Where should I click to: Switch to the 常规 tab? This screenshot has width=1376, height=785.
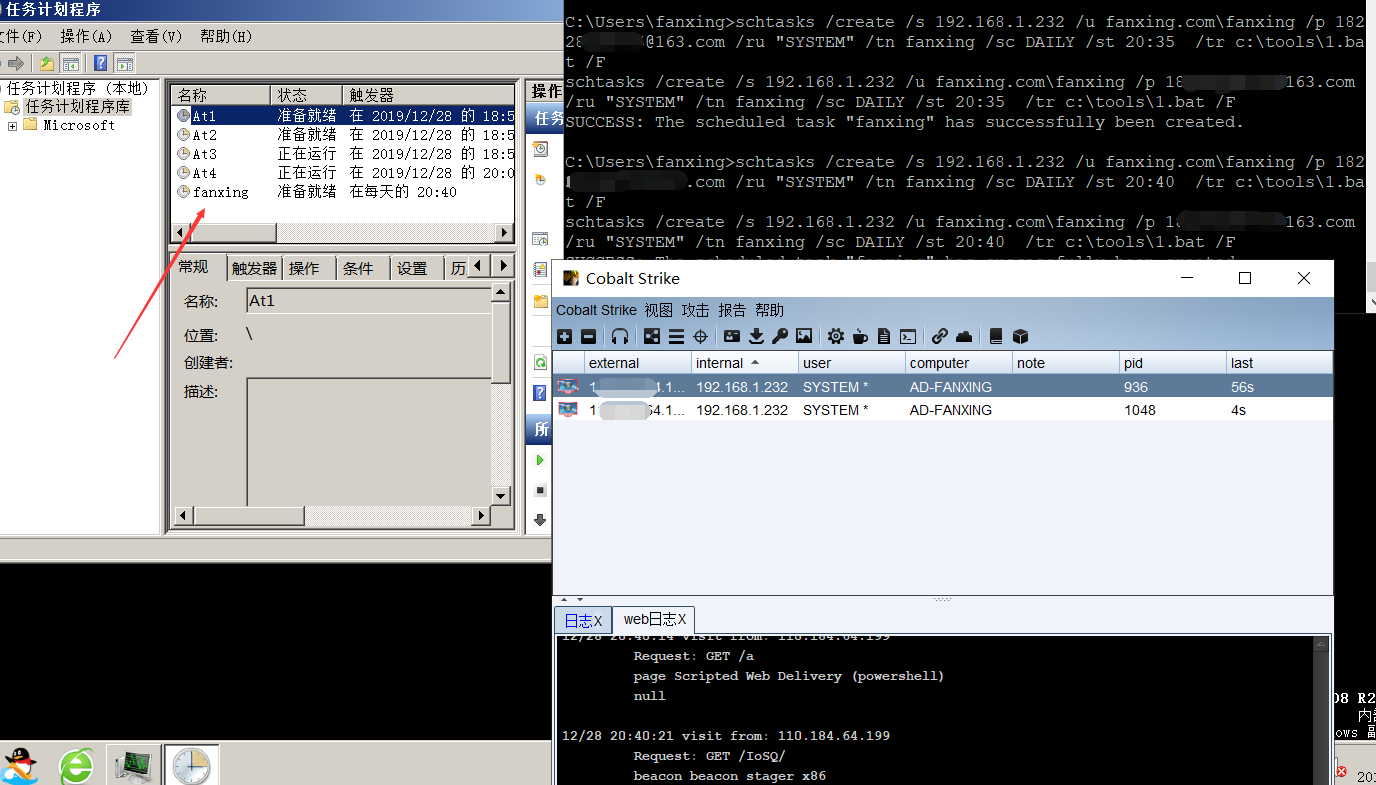click(194, 266)
